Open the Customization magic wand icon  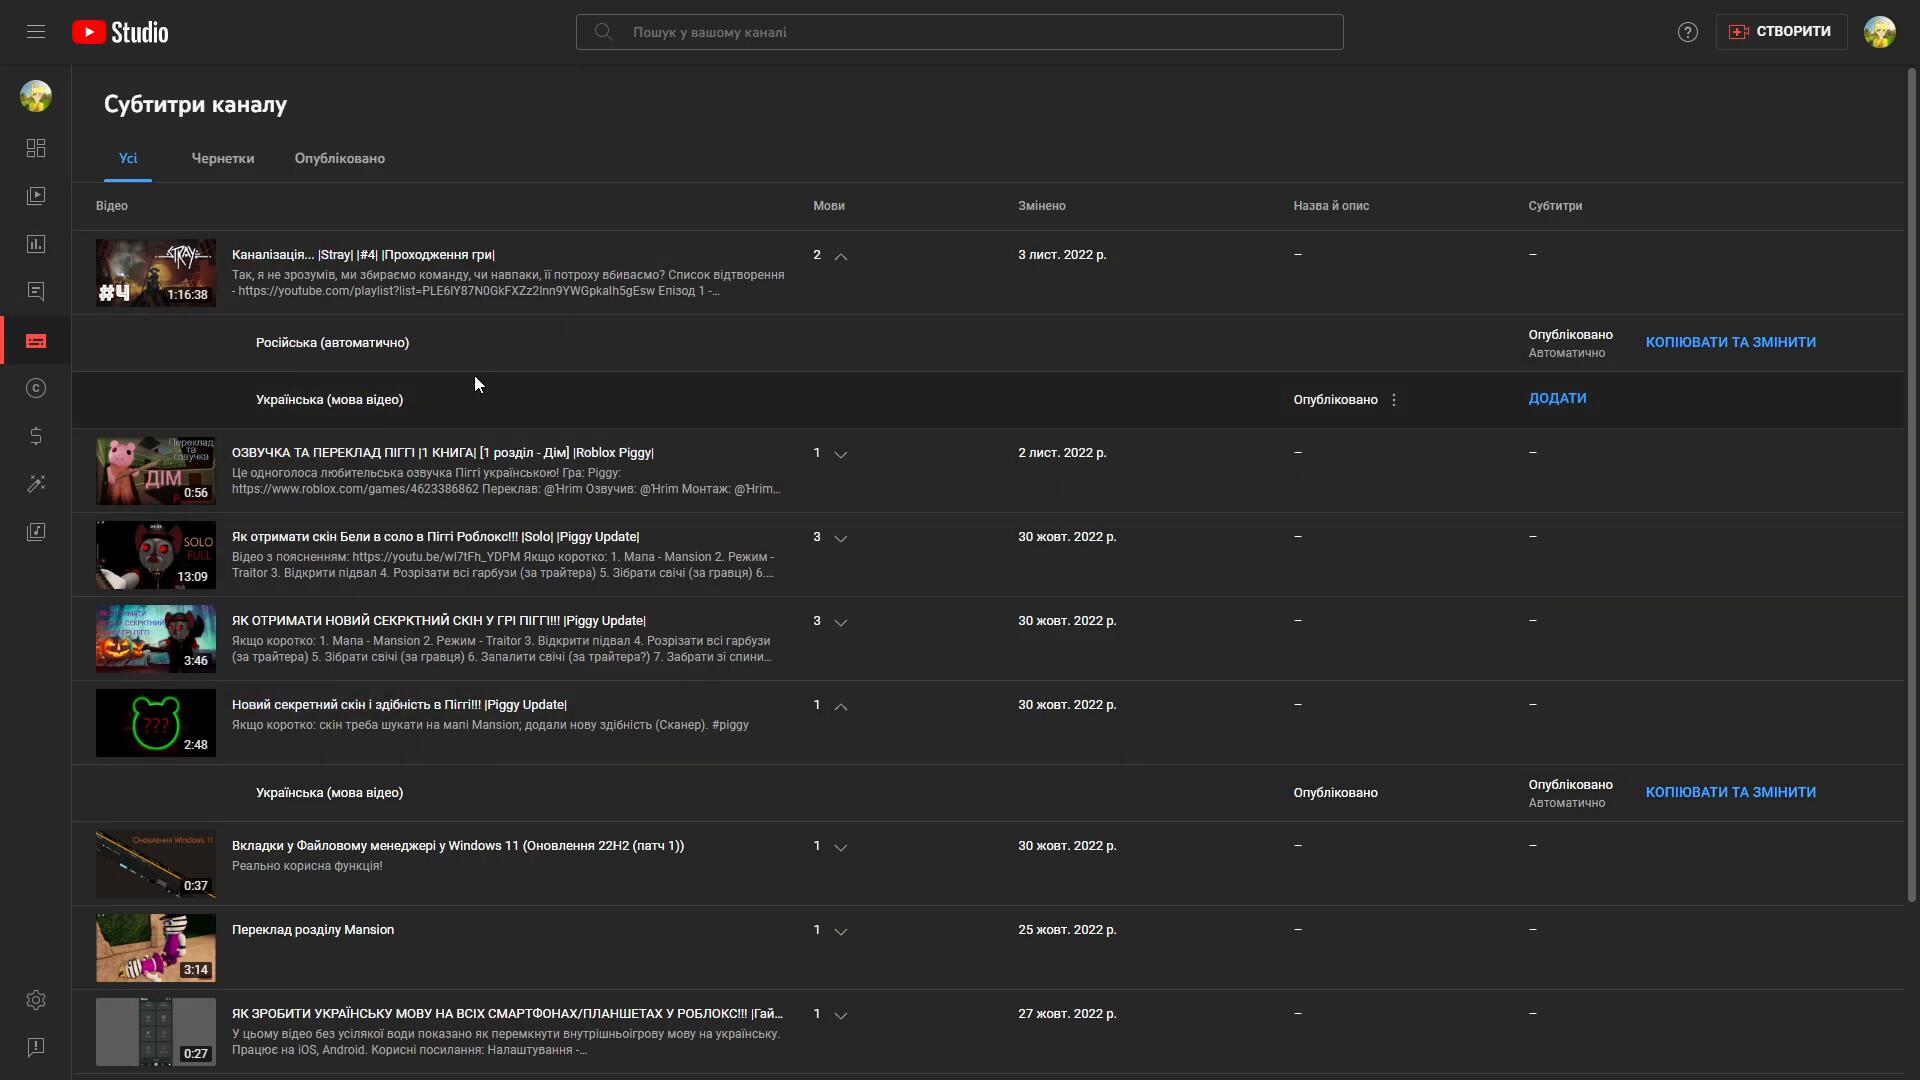(36, 484)
